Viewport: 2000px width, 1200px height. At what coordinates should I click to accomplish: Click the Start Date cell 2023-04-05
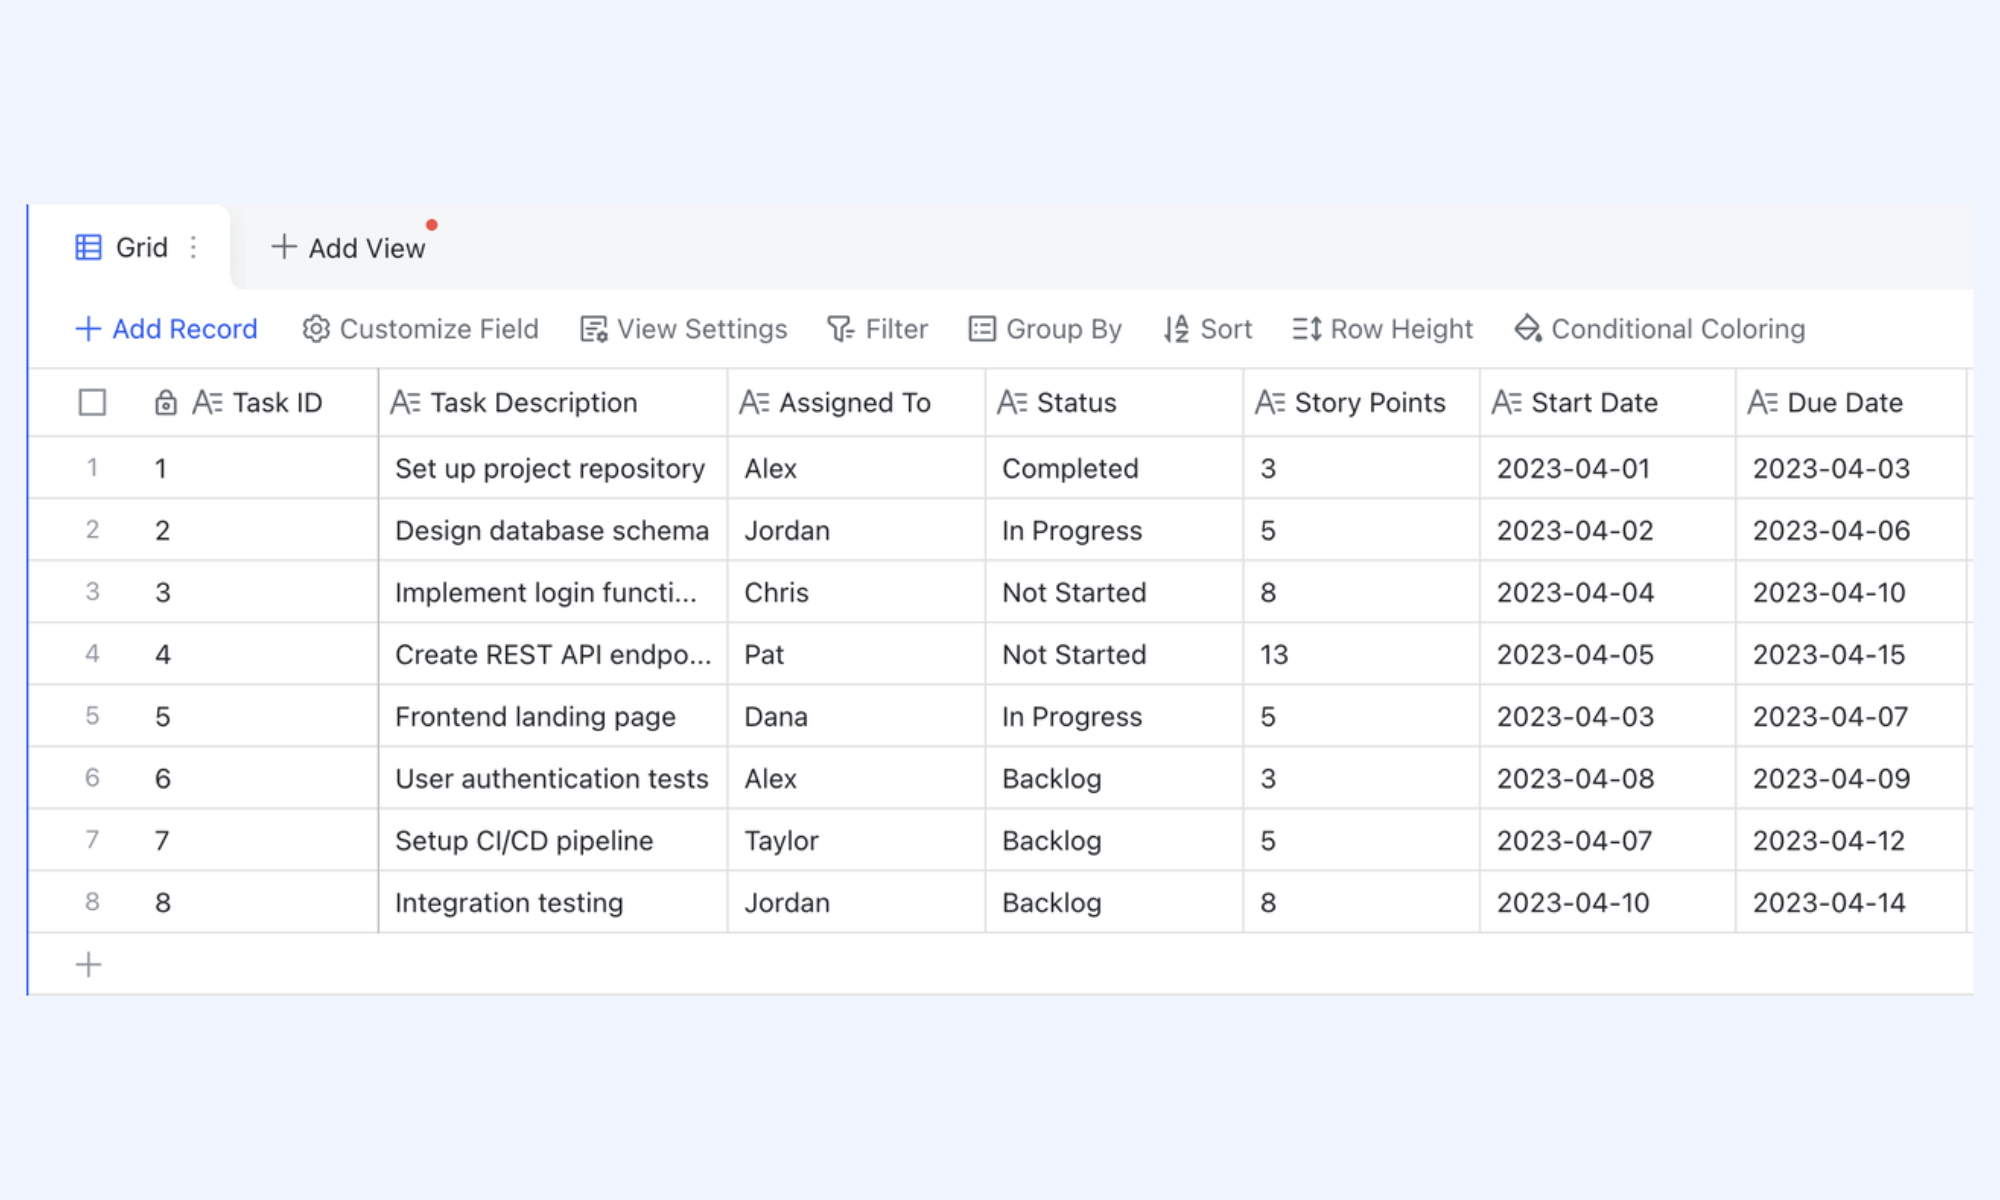(1608, 654)
